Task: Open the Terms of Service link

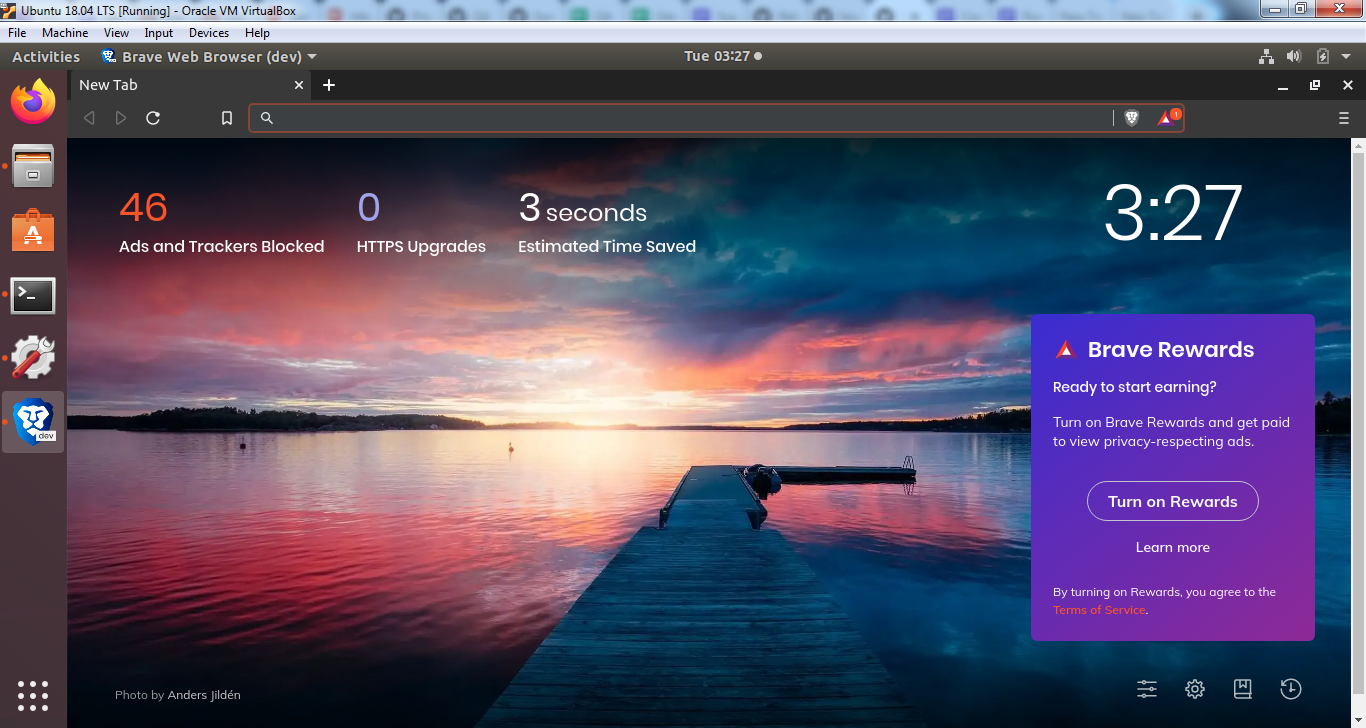Action: (x=1099, y=609)
